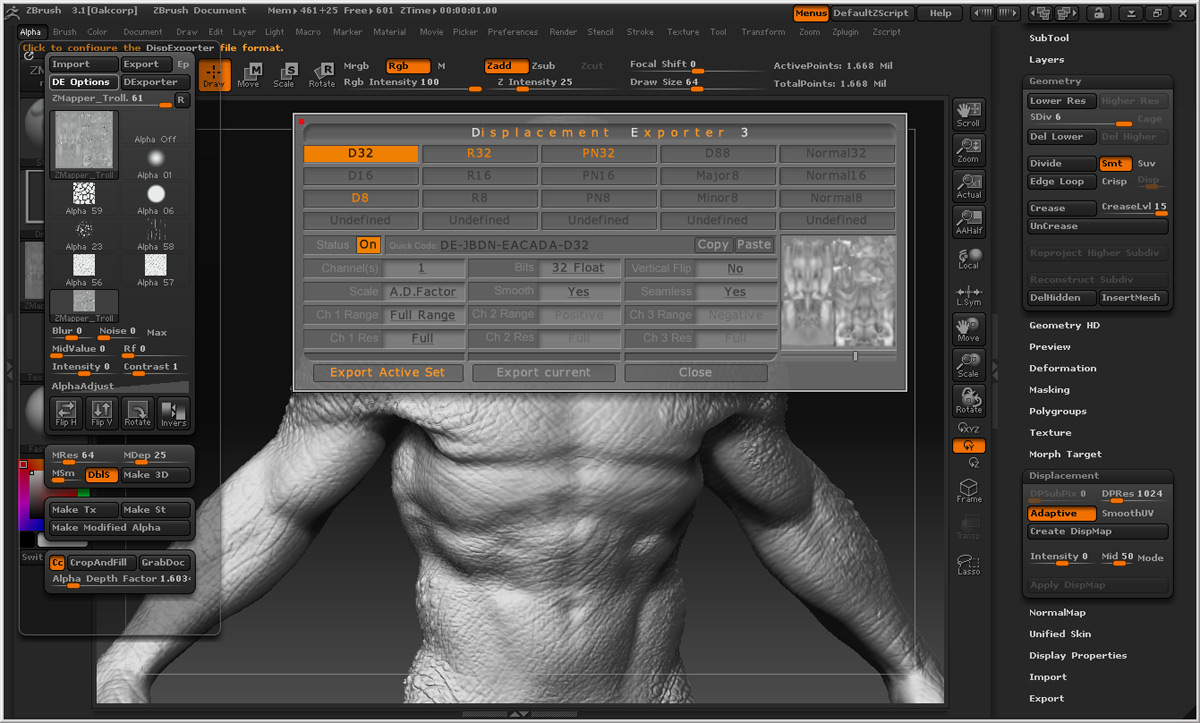Toggle Adaptive displacement mode
Image resolution: width=1200 pixels, height=723 pixels.
pyautogui.click(x=1061, y=513)
